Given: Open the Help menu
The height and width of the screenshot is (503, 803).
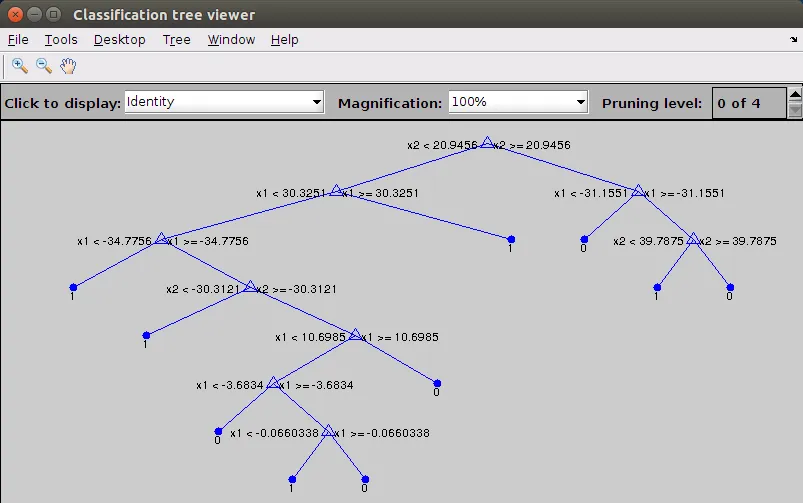Looking at the screenshot, I should tap(284, 40).
